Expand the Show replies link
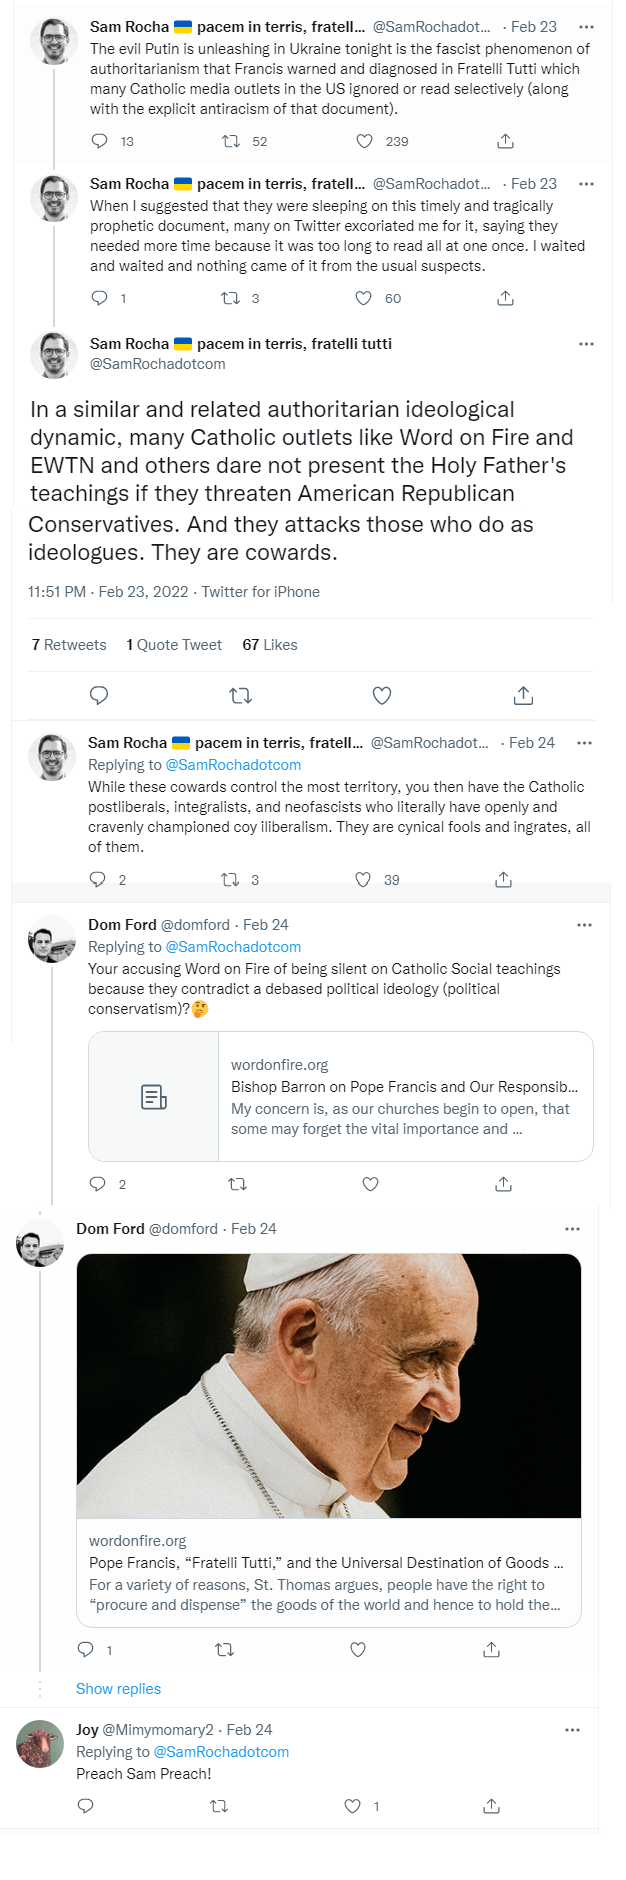Viewport: 626px width, 1880px height. 118,1688
